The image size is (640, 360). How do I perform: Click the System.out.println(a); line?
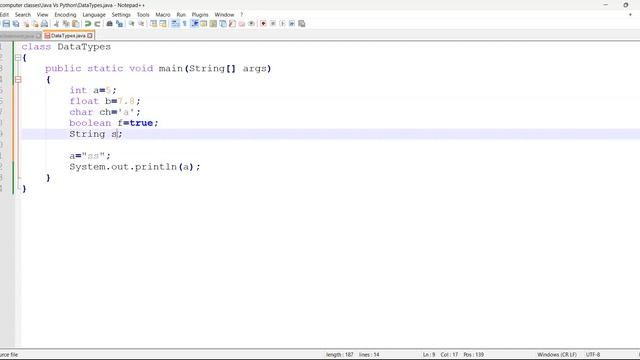[x=135, y=167]
